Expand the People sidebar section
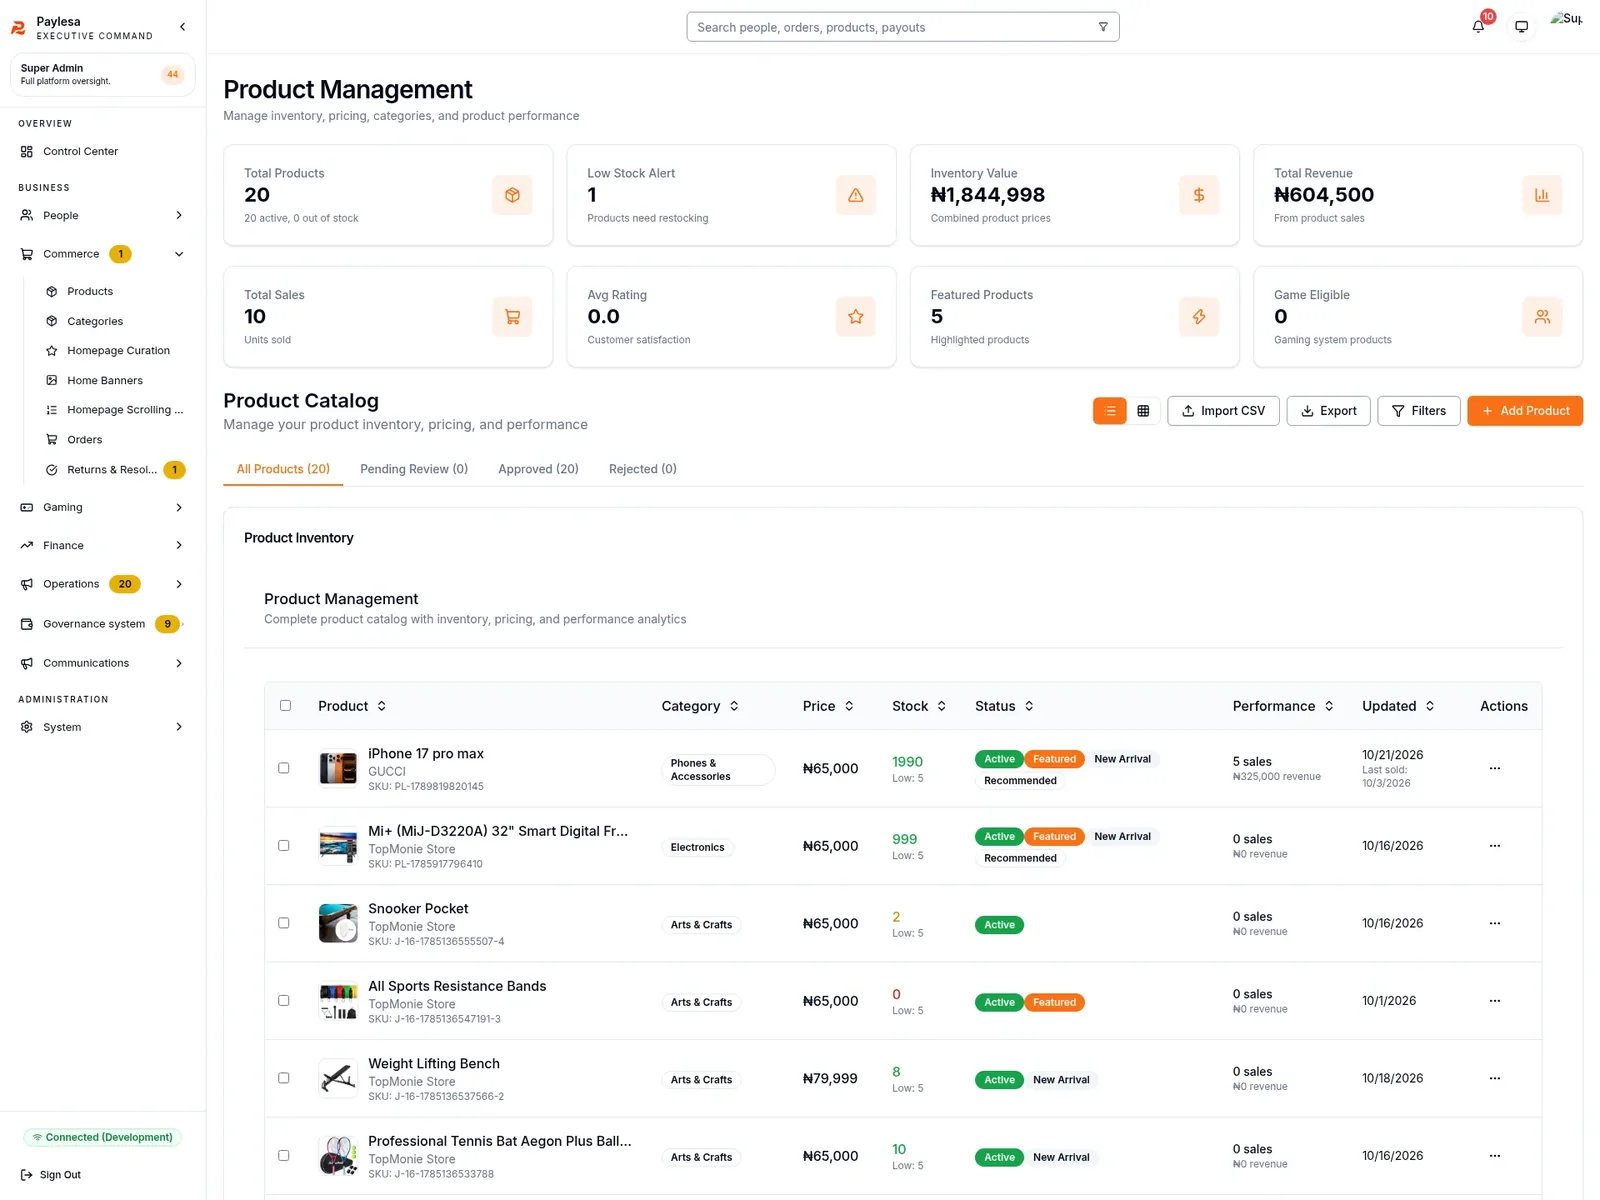The image size is (1600, 1200). click(102, 216)
